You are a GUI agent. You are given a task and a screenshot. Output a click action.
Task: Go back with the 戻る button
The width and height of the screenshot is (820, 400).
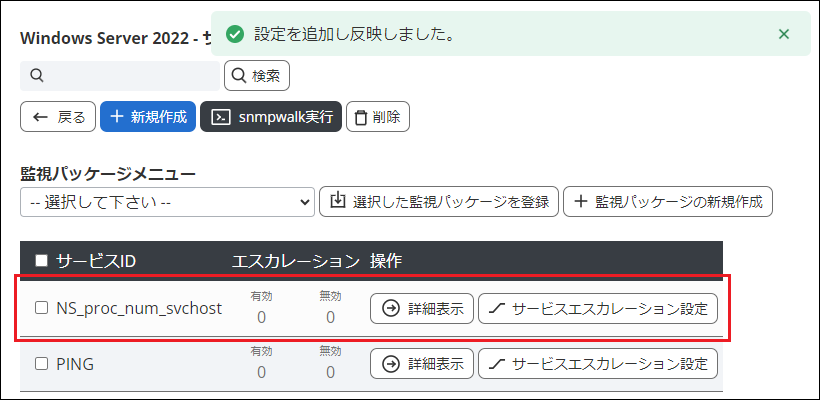click(59, 116)
